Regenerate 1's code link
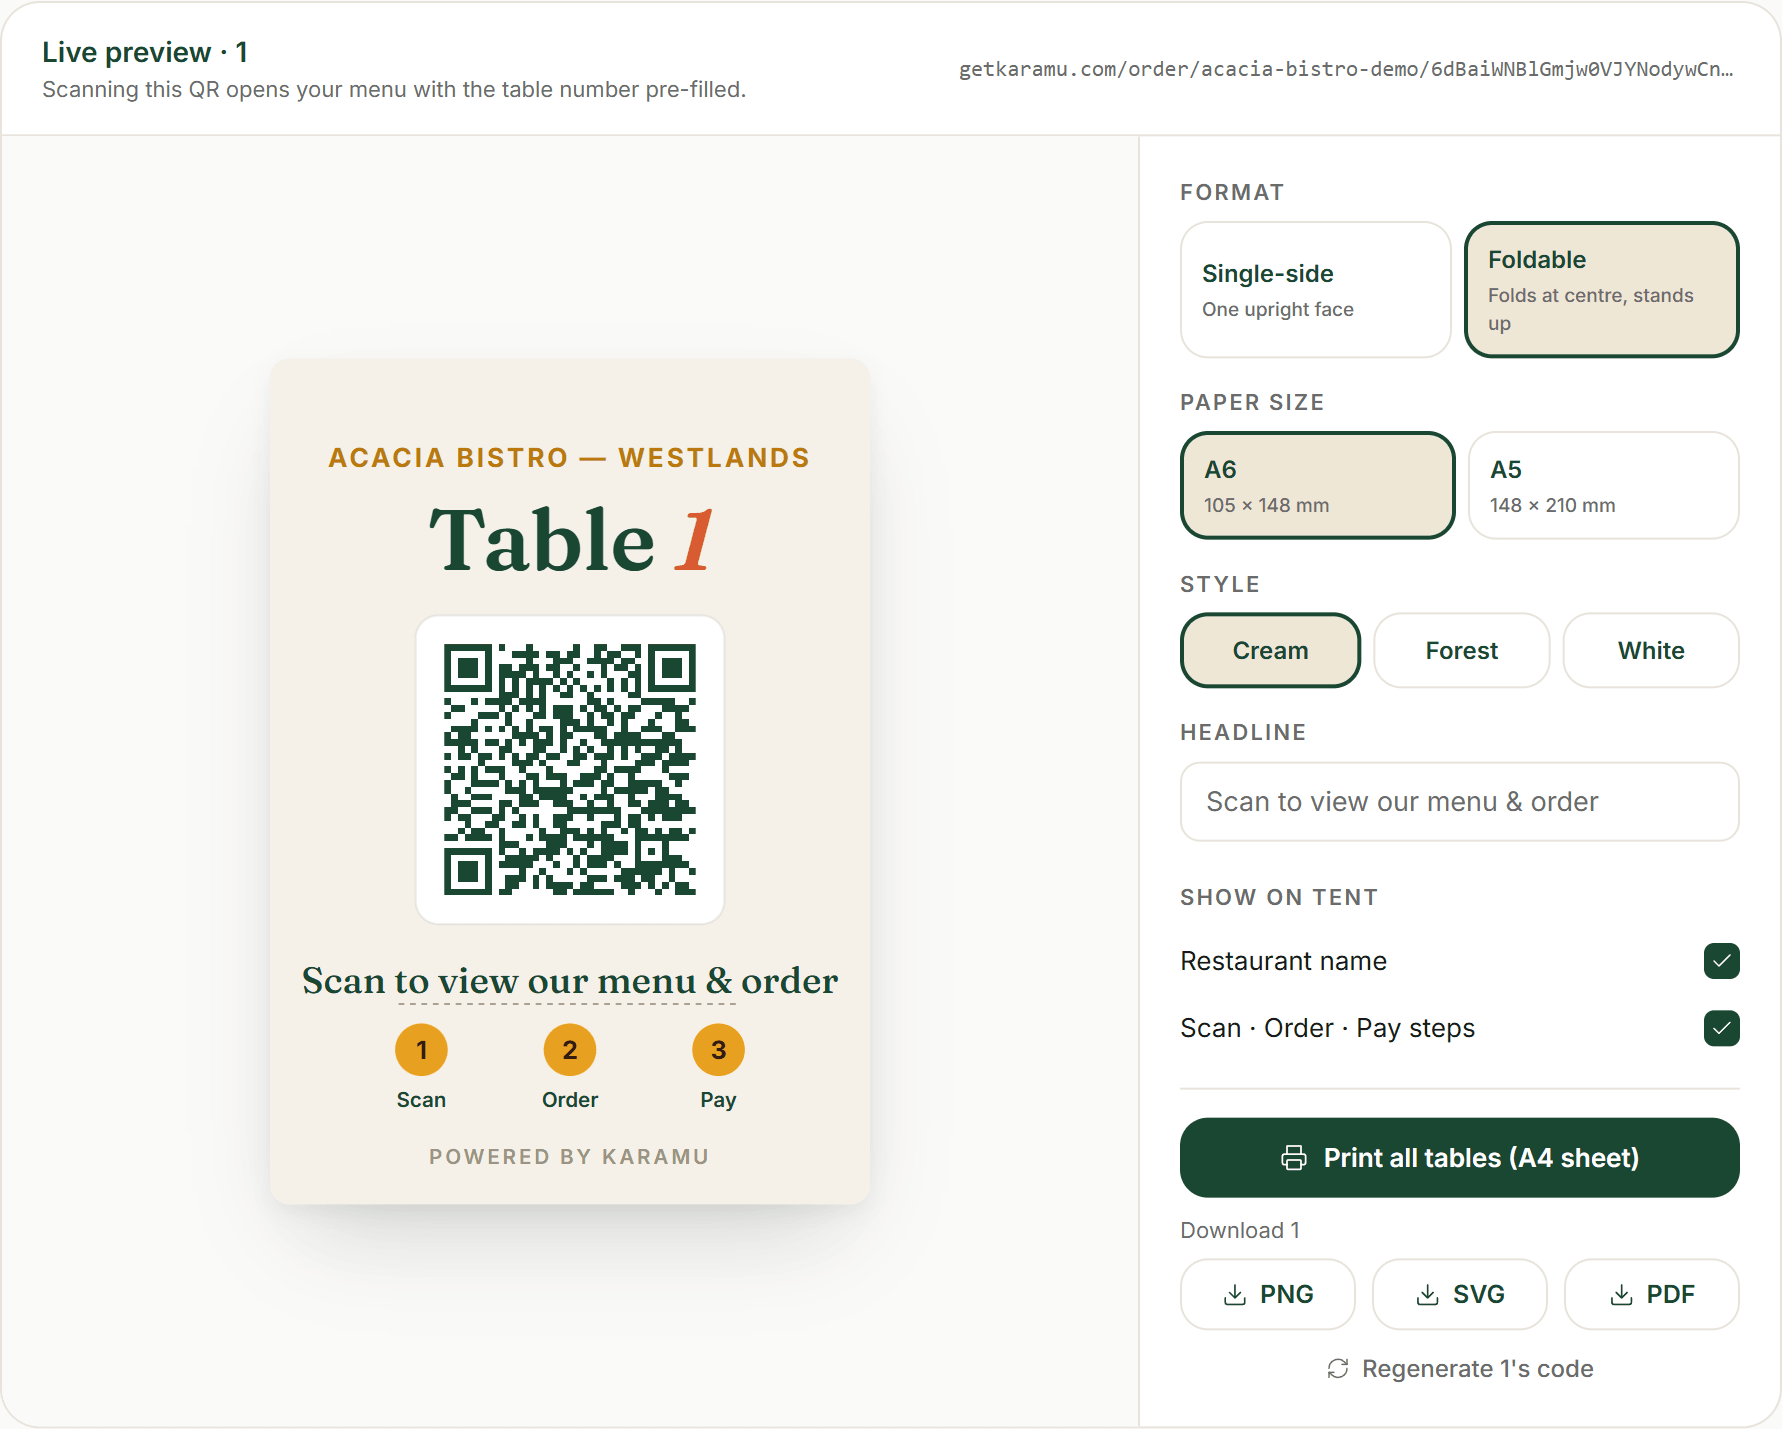The height and width of the screenshot is (1429, 1782). click(1459, 1369)
